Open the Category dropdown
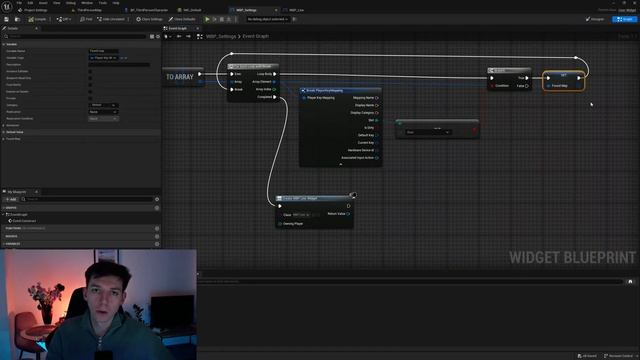The height and width of the screenshot is (360, 640). 103,105
